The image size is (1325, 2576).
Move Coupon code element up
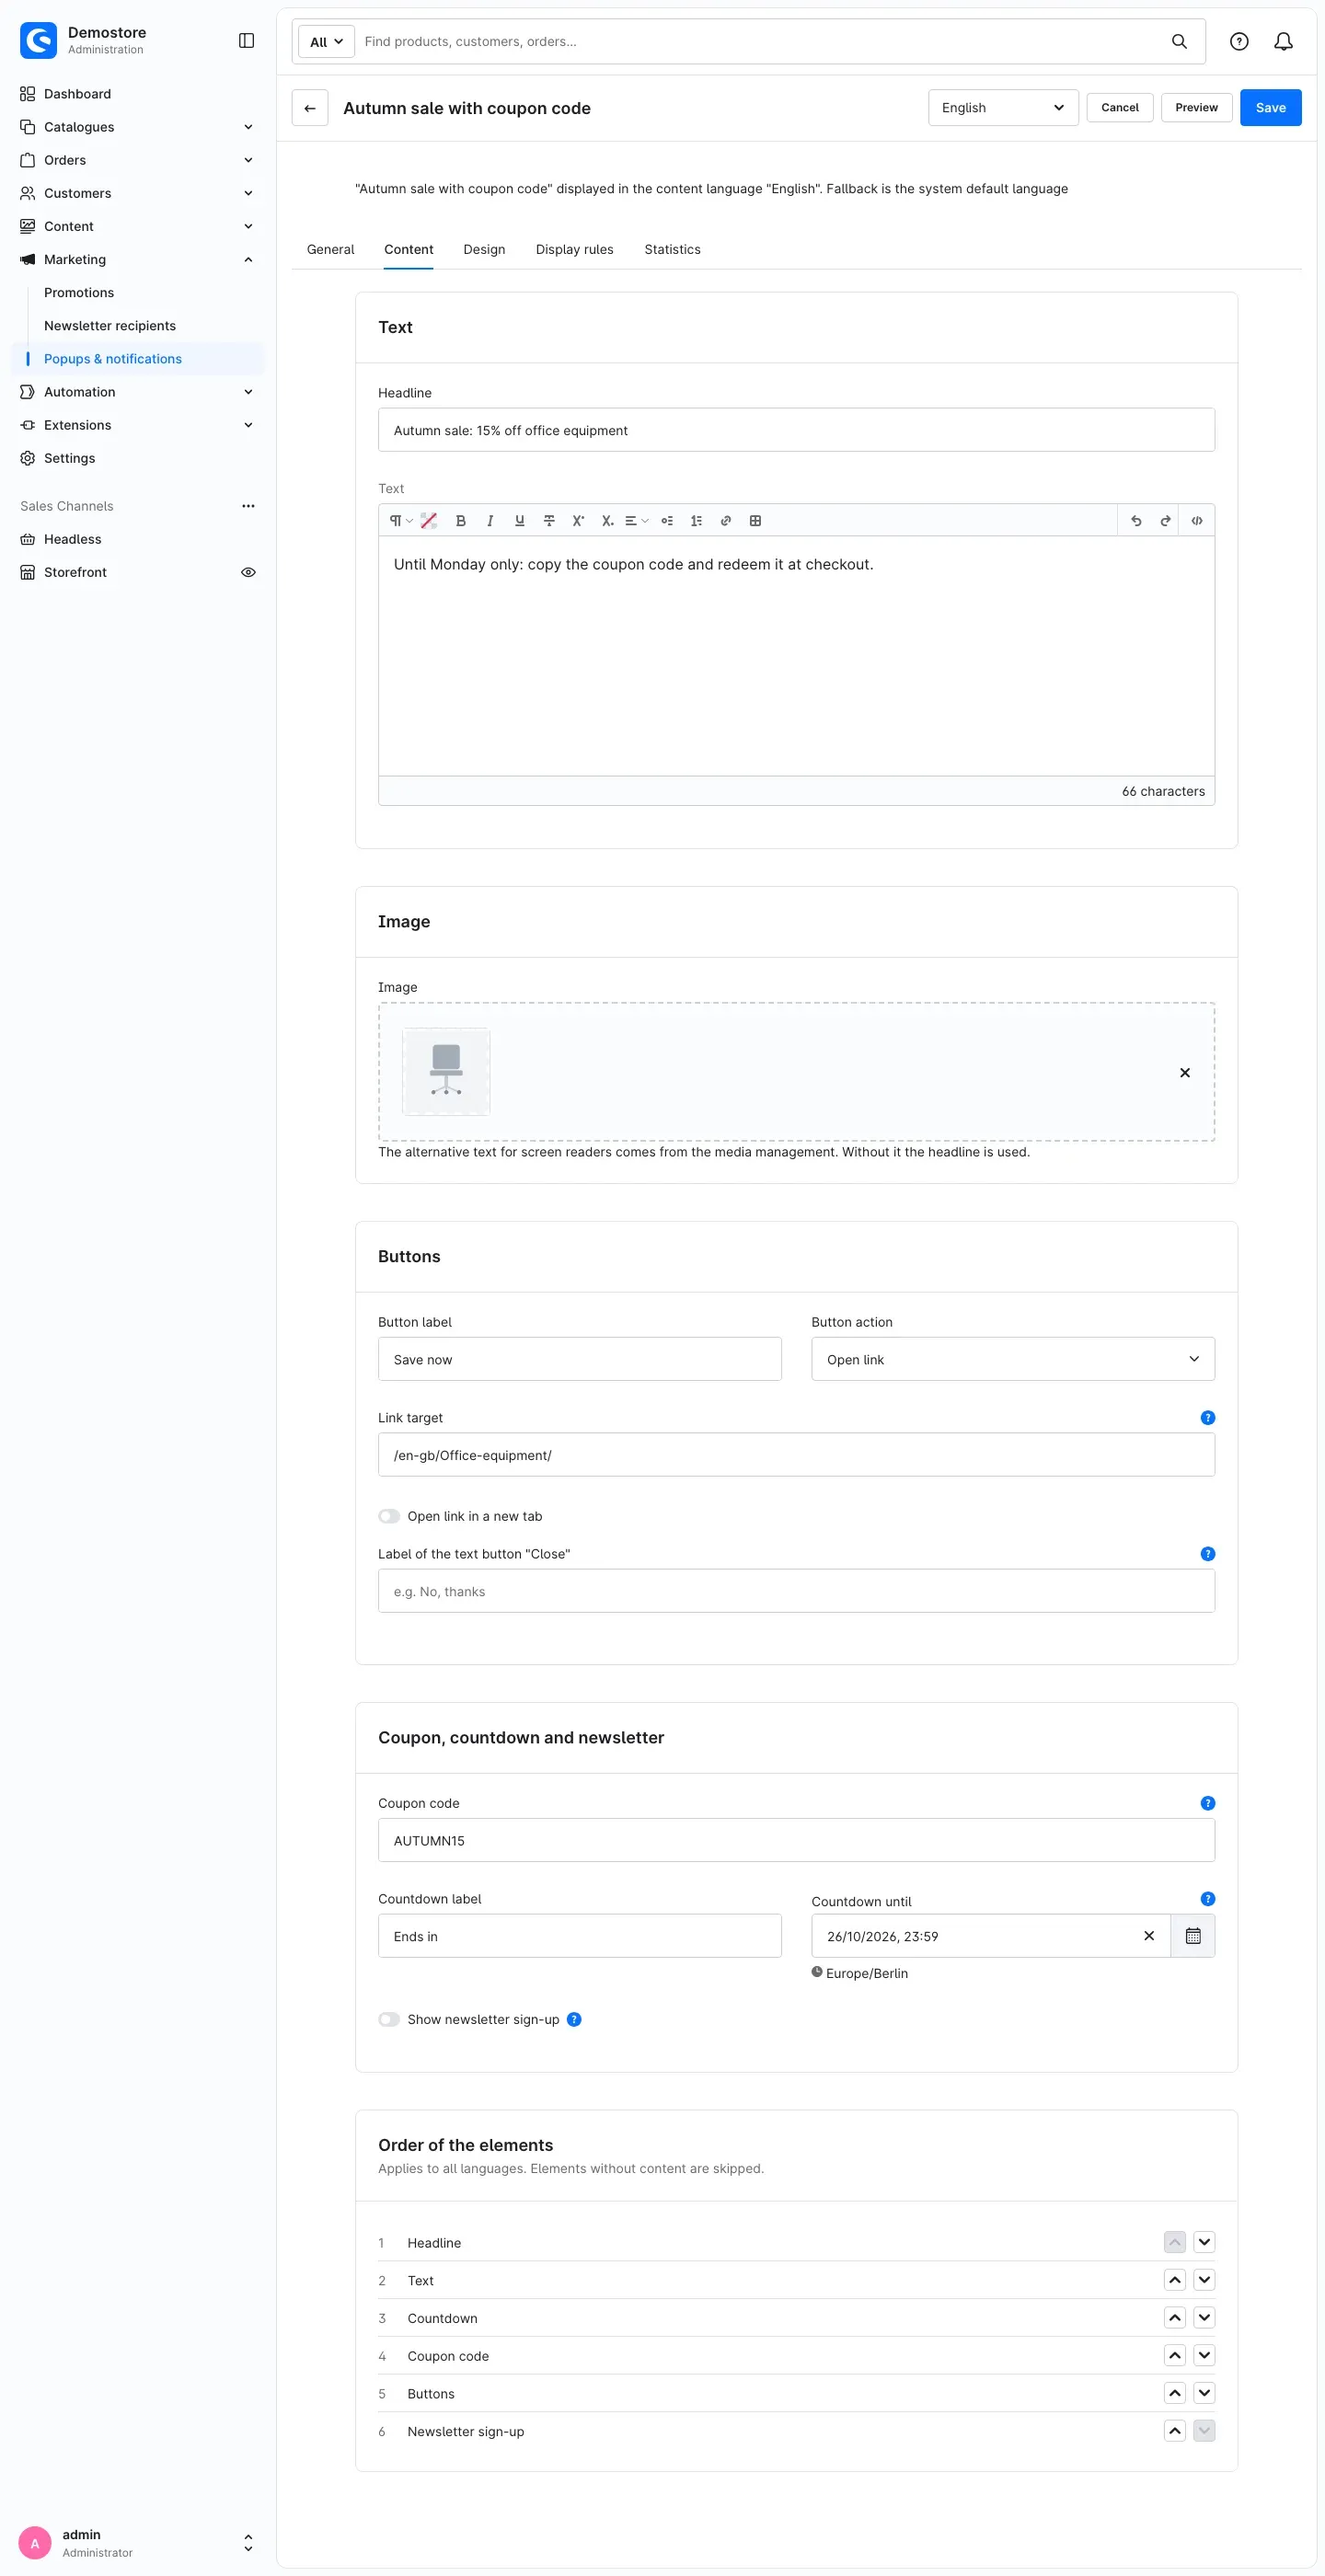(x=1175, y=2355)
